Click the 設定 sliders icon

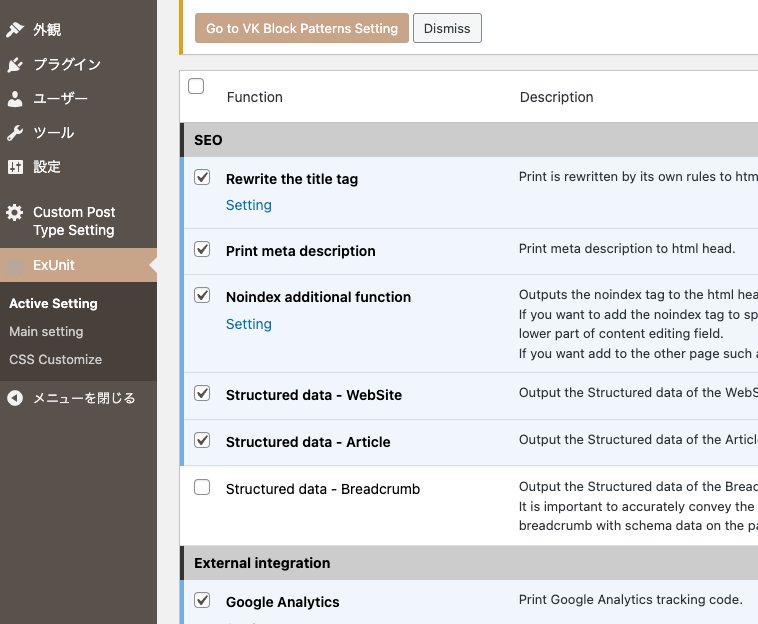tap(15, 167)
